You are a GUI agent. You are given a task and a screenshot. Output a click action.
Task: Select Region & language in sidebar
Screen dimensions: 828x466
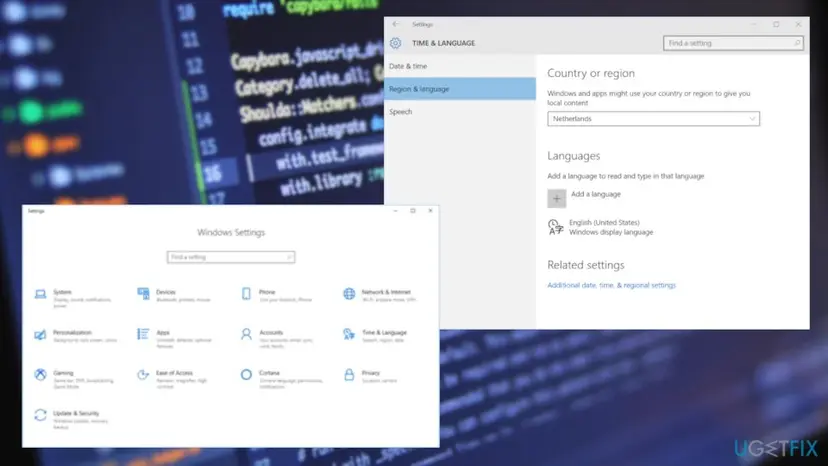tap(460, 89)
